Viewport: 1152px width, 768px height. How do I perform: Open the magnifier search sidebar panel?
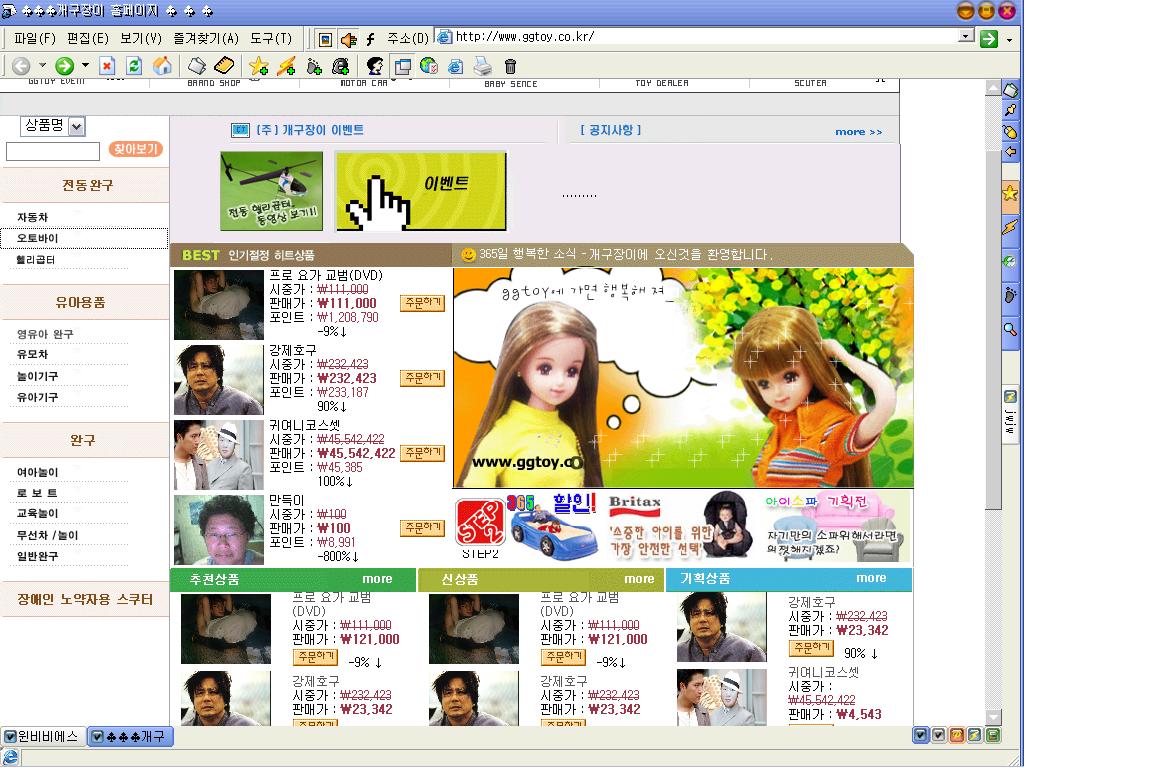(1010, 329)
